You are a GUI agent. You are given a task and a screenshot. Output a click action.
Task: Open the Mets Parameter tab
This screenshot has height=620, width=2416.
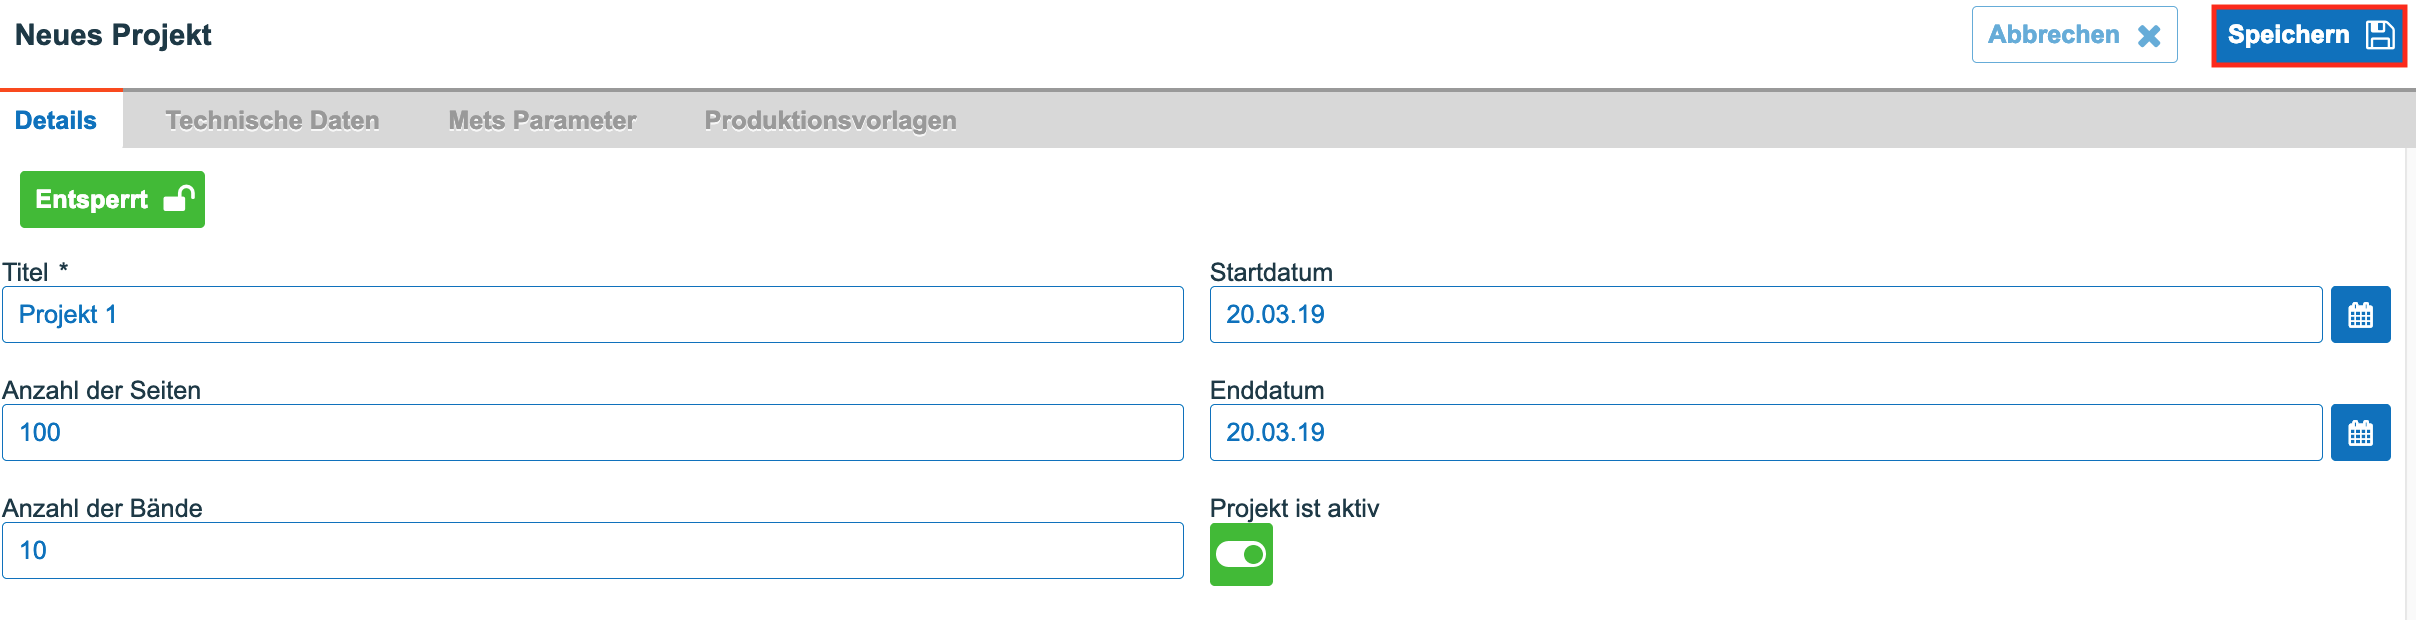tap(542, 120)
